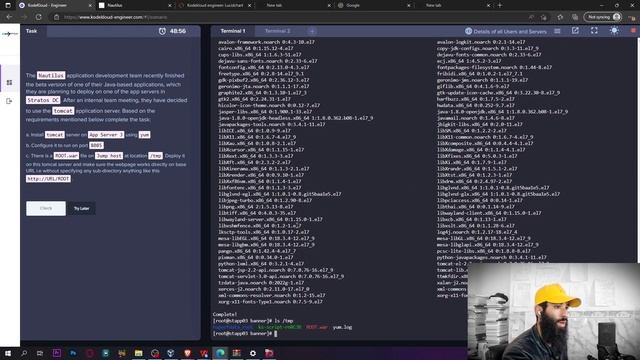Open Microsoft Edge on the taskbar

tap(220, 353)
